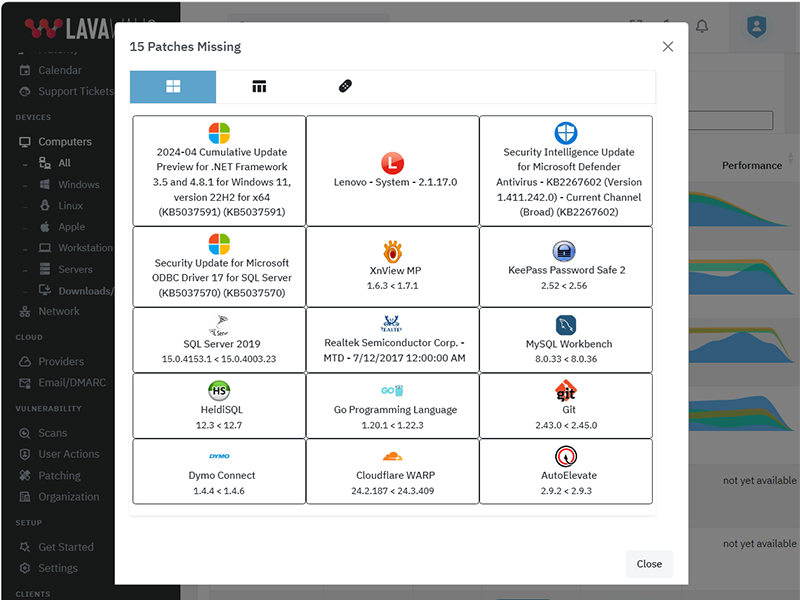
Task: Click the ODBC Driver update Windows logo icon
Action: 219,244
